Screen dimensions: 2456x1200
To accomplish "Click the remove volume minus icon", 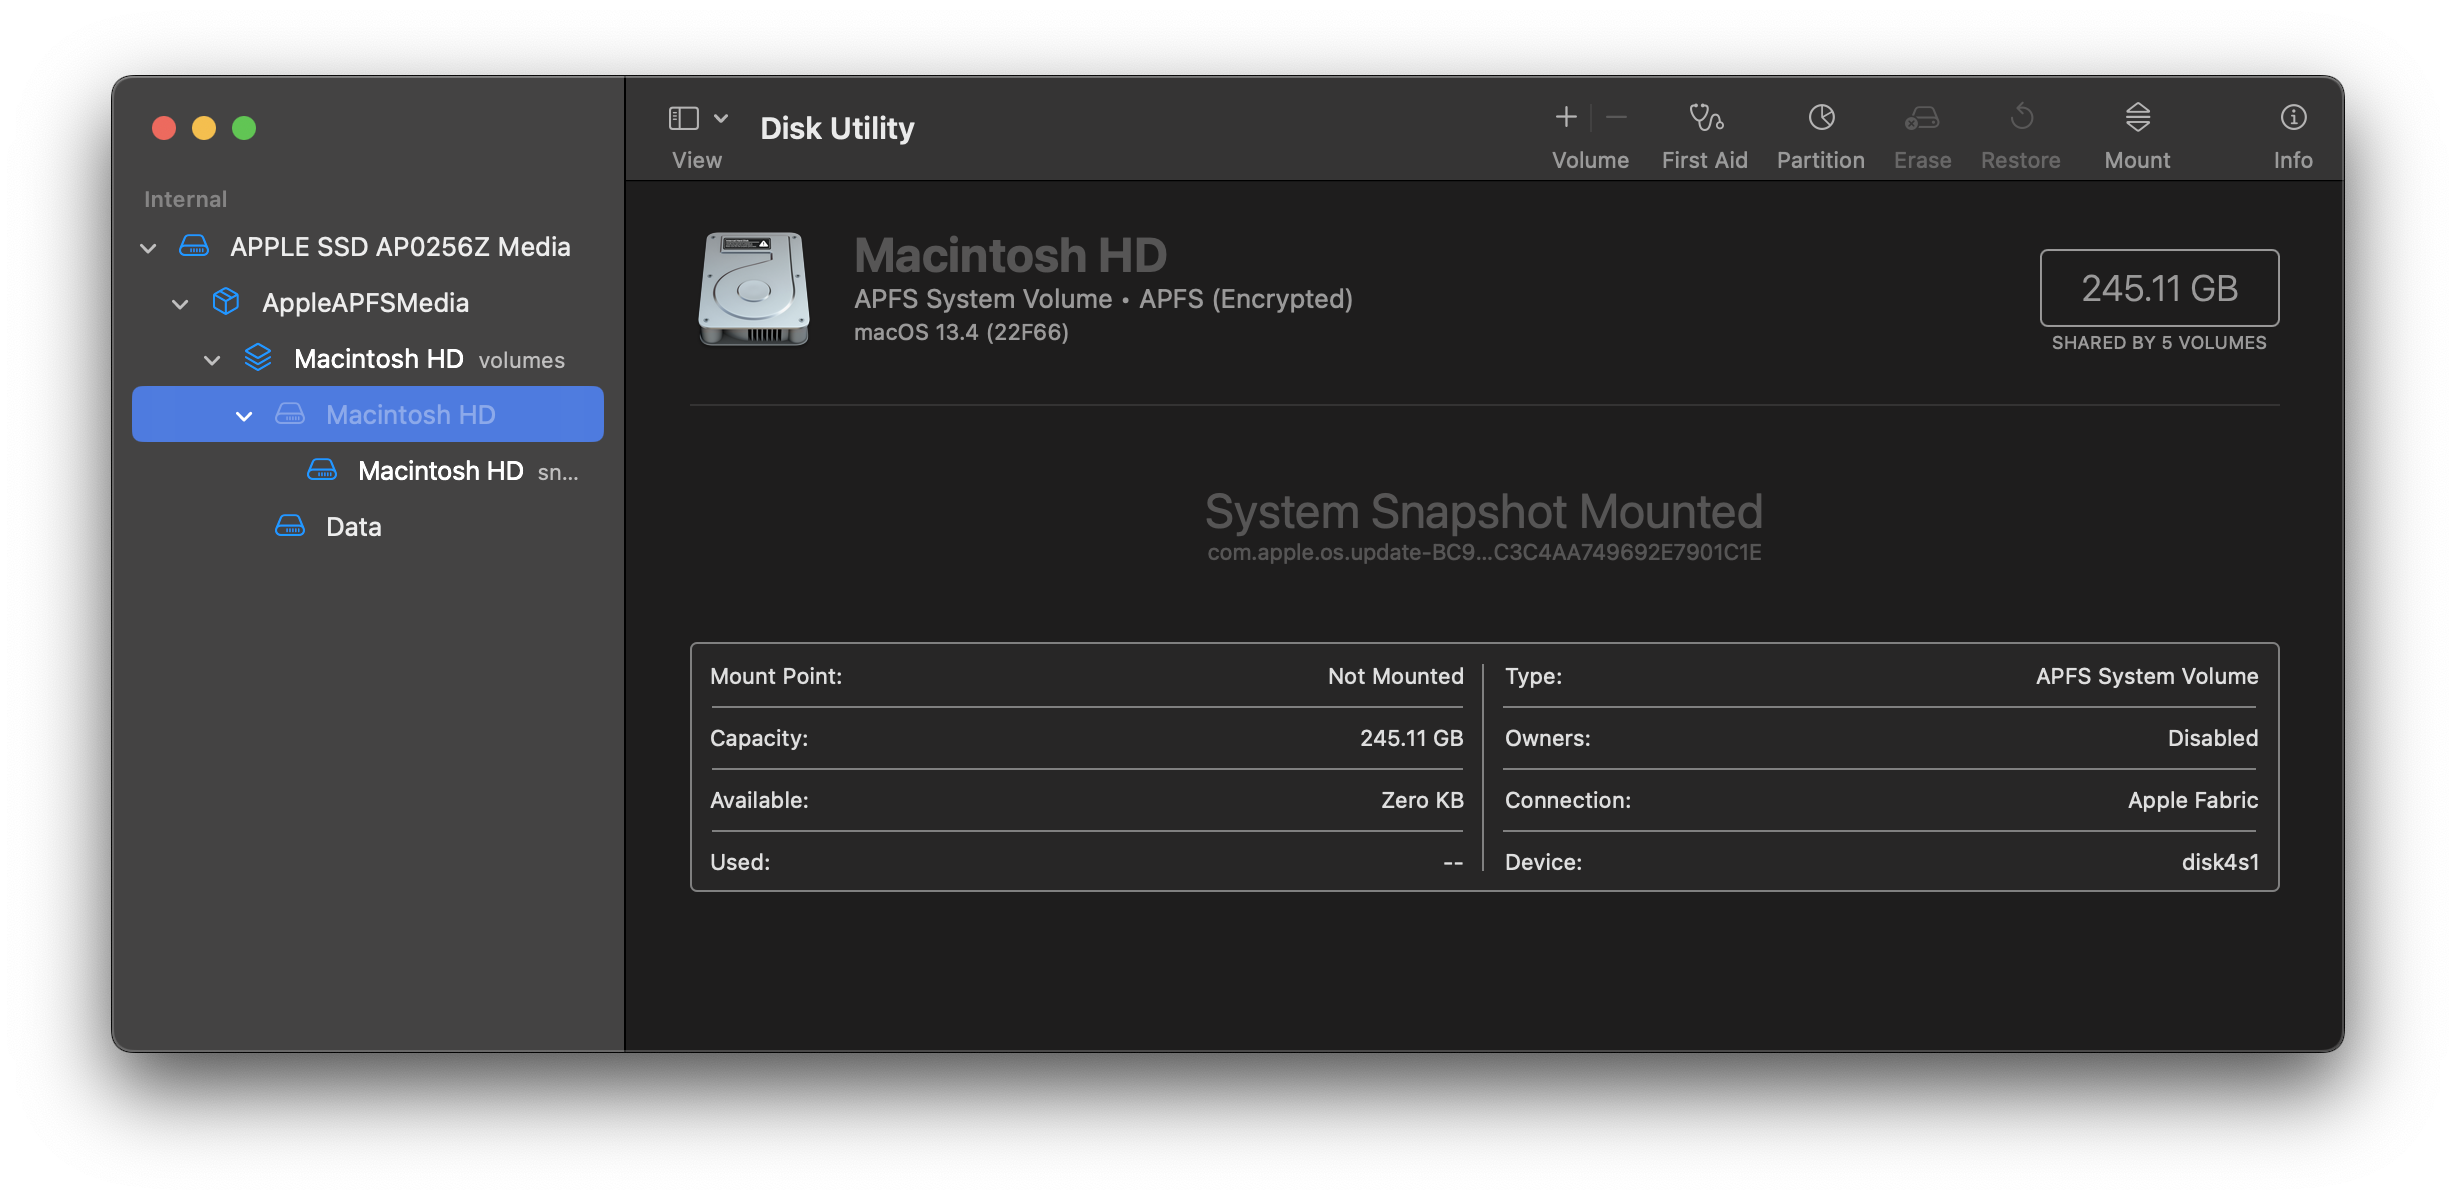I will click(x=1616, y=118).
